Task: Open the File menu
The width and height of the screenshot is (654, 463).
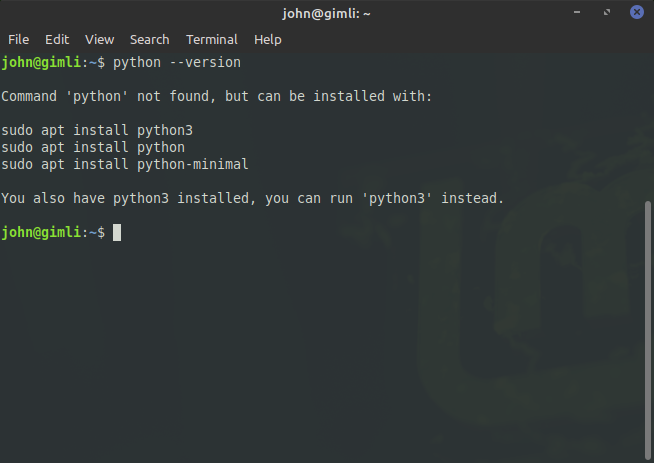Action: tap(18, 40)
